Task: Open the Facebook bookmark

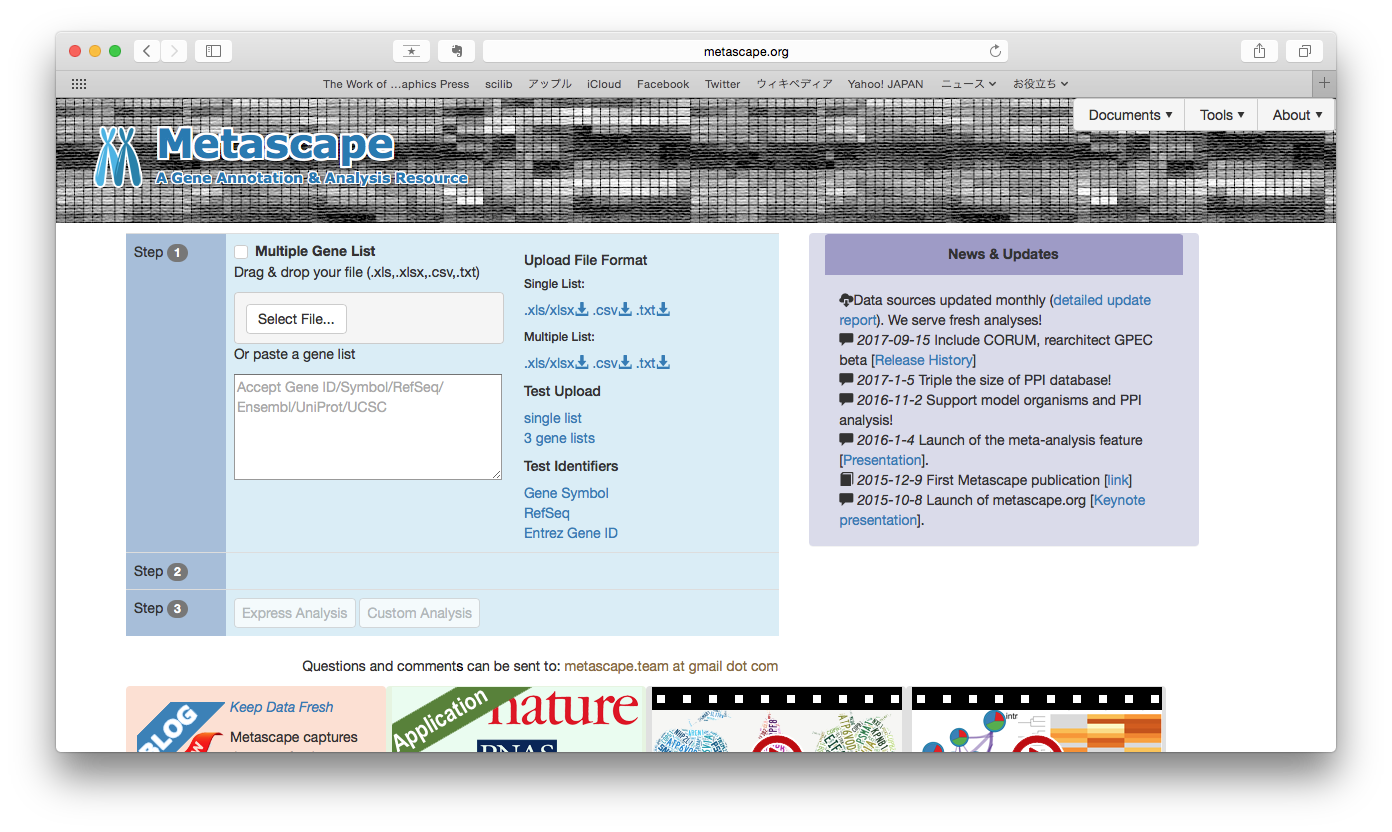Action: [663, 84]
